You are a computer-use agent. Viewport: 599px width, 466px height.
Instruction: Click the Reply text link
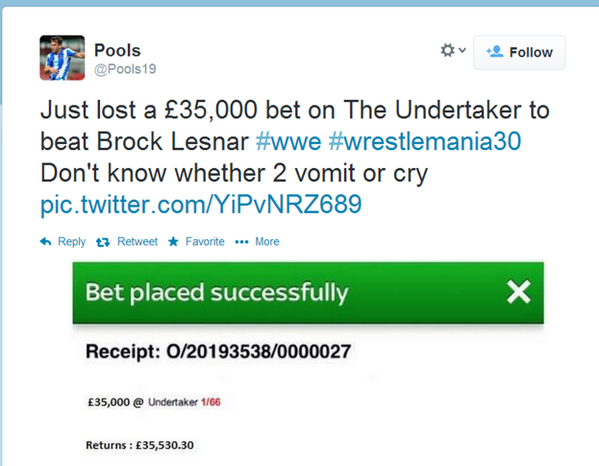click(71, 242)
